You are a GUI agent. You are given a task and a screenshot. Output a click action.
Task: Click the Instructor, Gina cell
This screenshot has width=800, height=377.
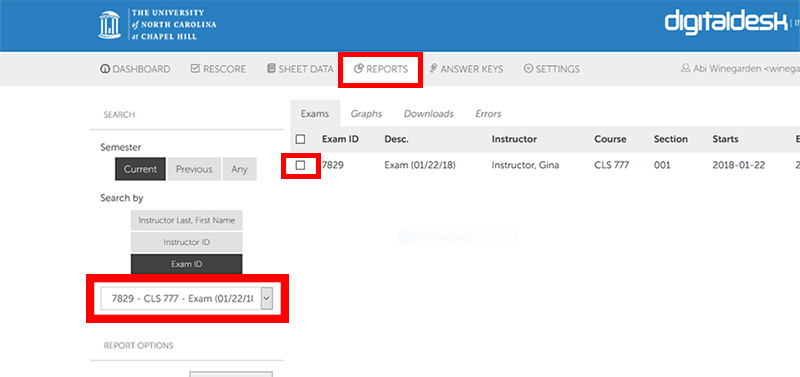point(525,165)
